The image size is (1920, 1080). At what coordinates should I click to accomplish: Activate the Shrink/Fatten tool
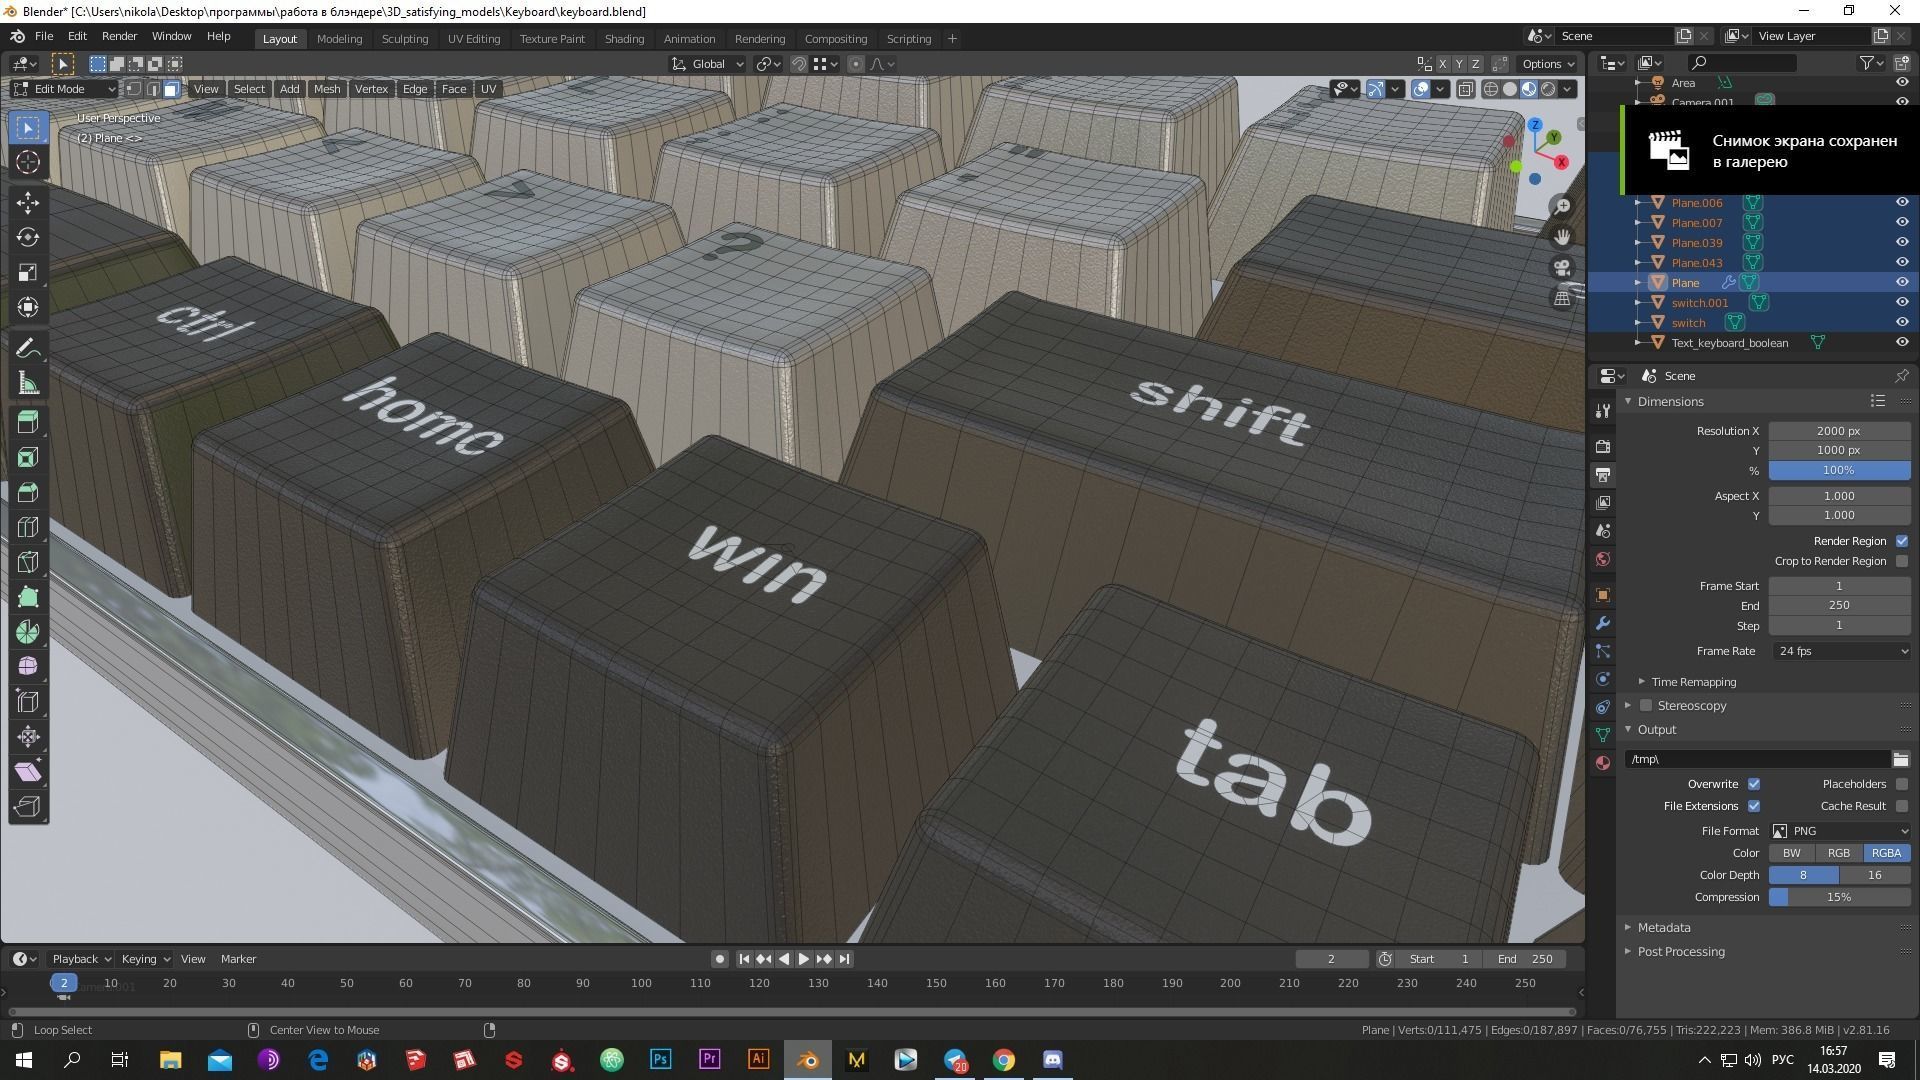28,737
